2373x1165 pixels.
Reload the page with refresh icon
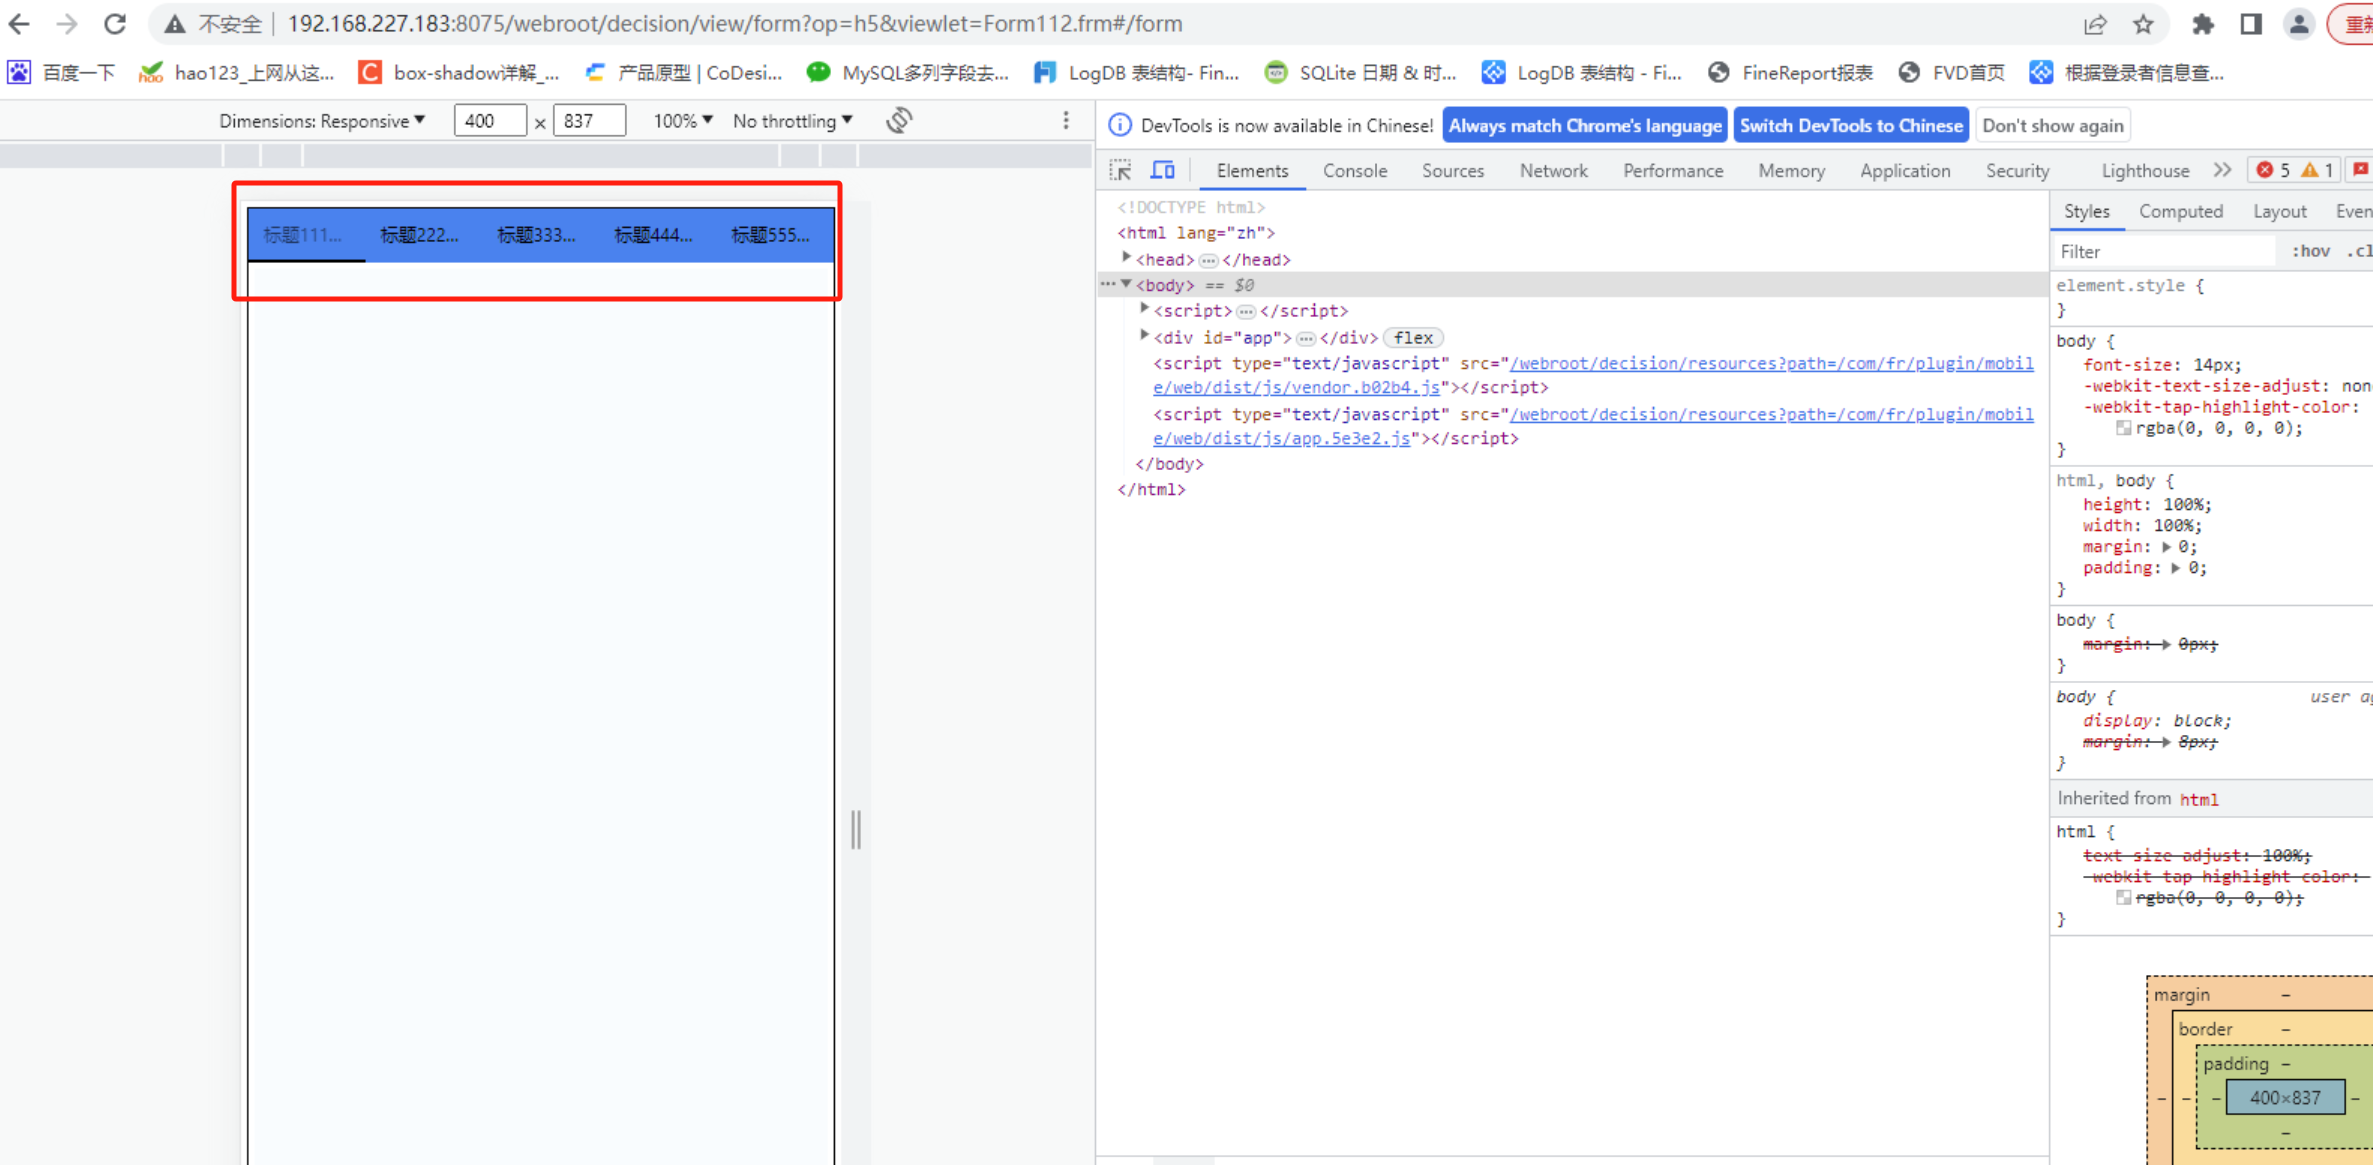click(115, 24)
